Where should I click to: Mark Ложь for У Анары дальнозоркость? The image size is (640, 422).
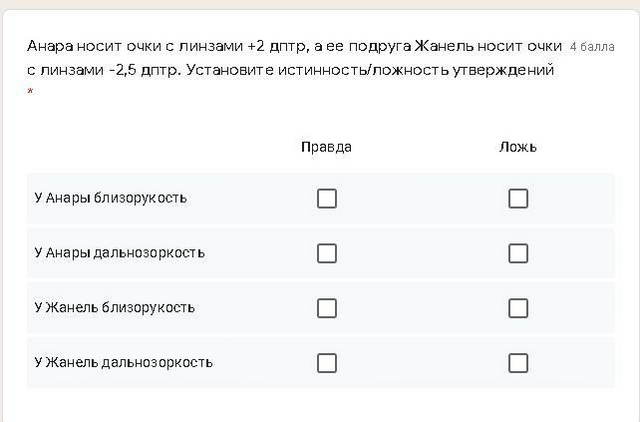pyautogui.click(x=518, y=253)
